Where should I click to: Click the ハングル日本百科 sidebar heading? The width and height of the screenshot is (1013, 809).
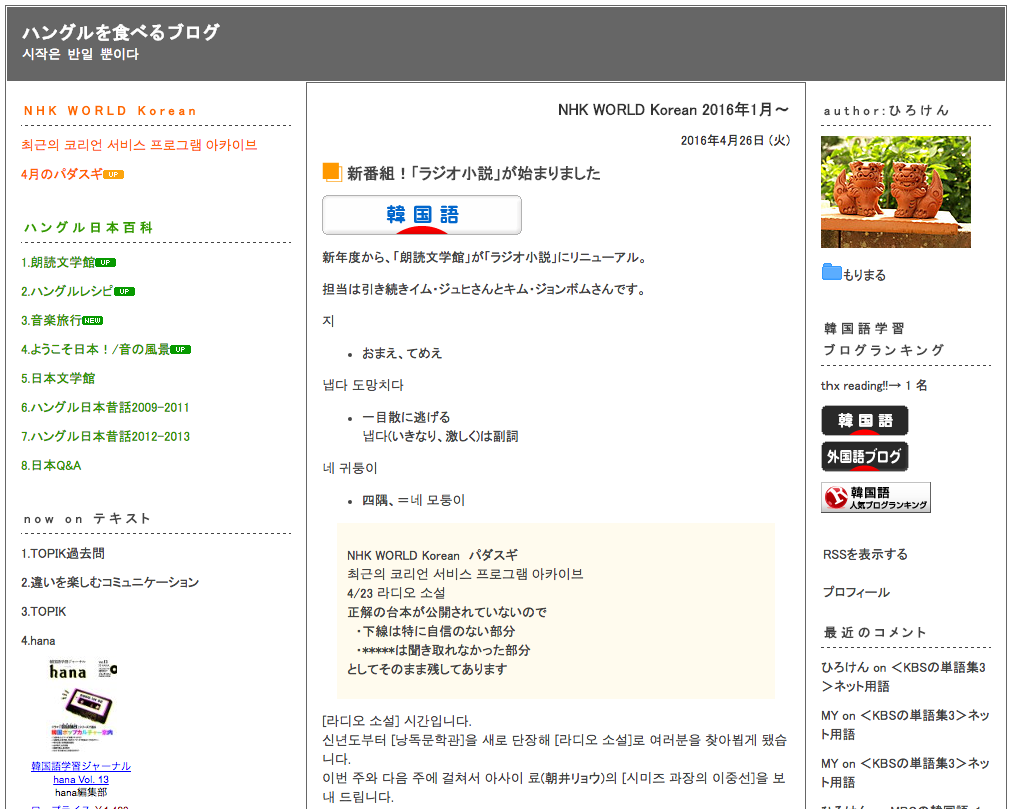coord(88,227)
